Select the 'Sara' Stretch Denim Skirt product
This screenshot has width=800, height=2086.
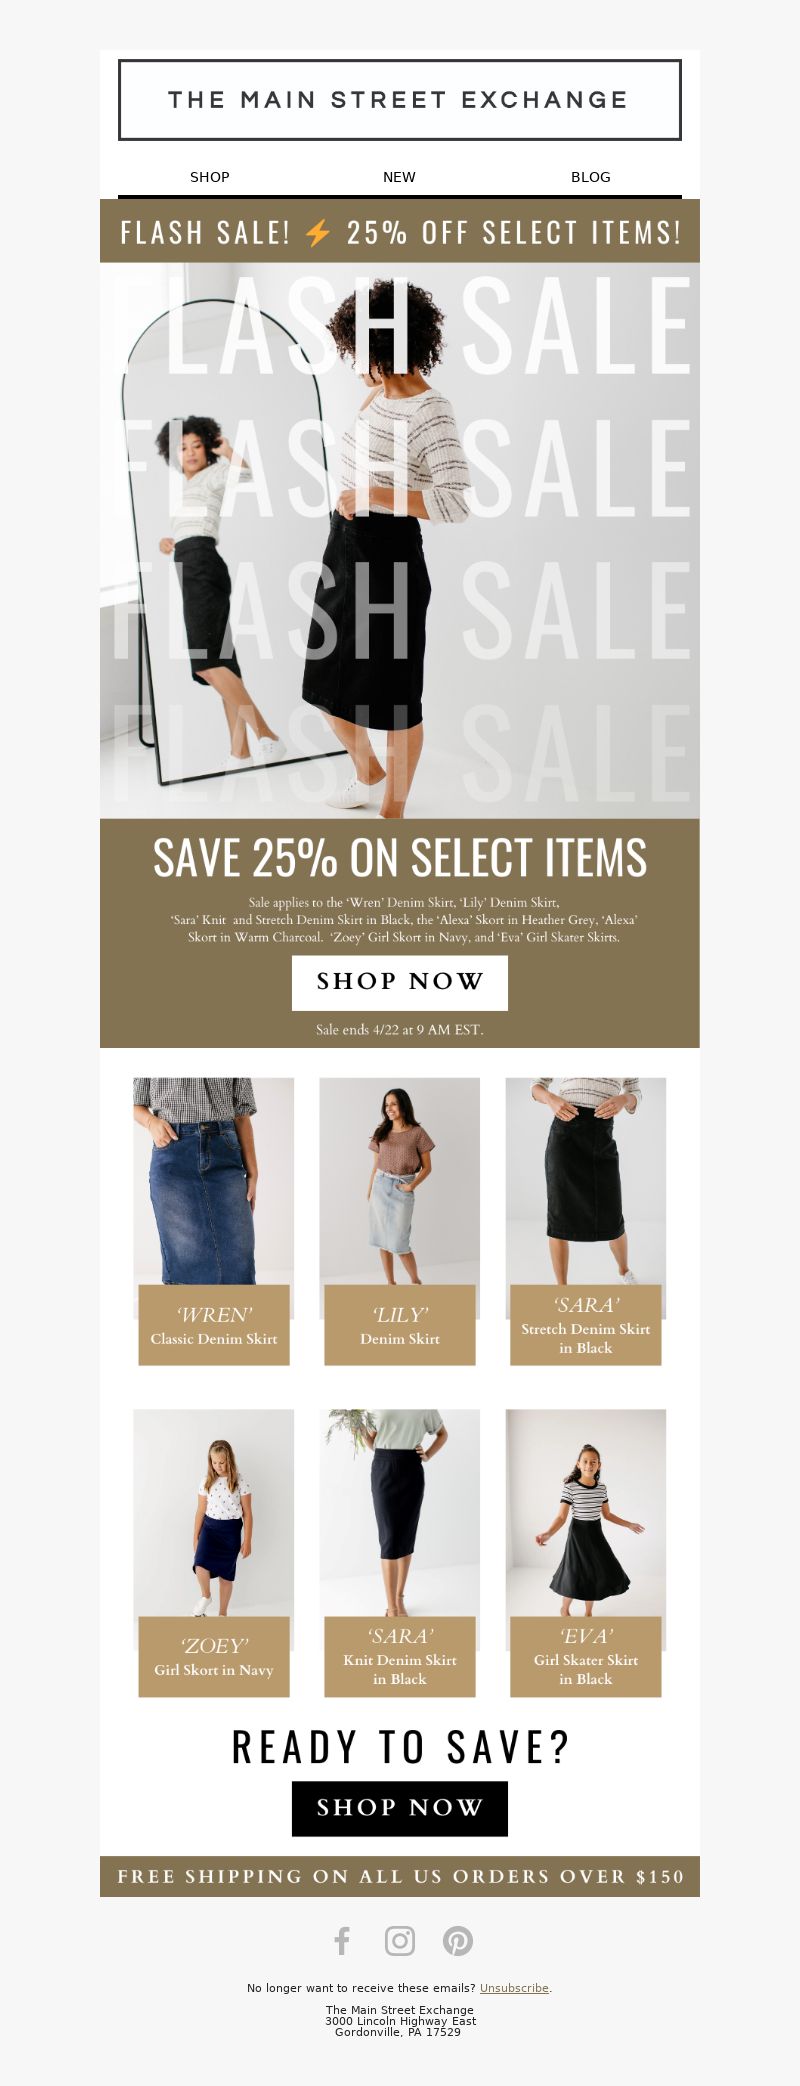[x=586, y=1221]
